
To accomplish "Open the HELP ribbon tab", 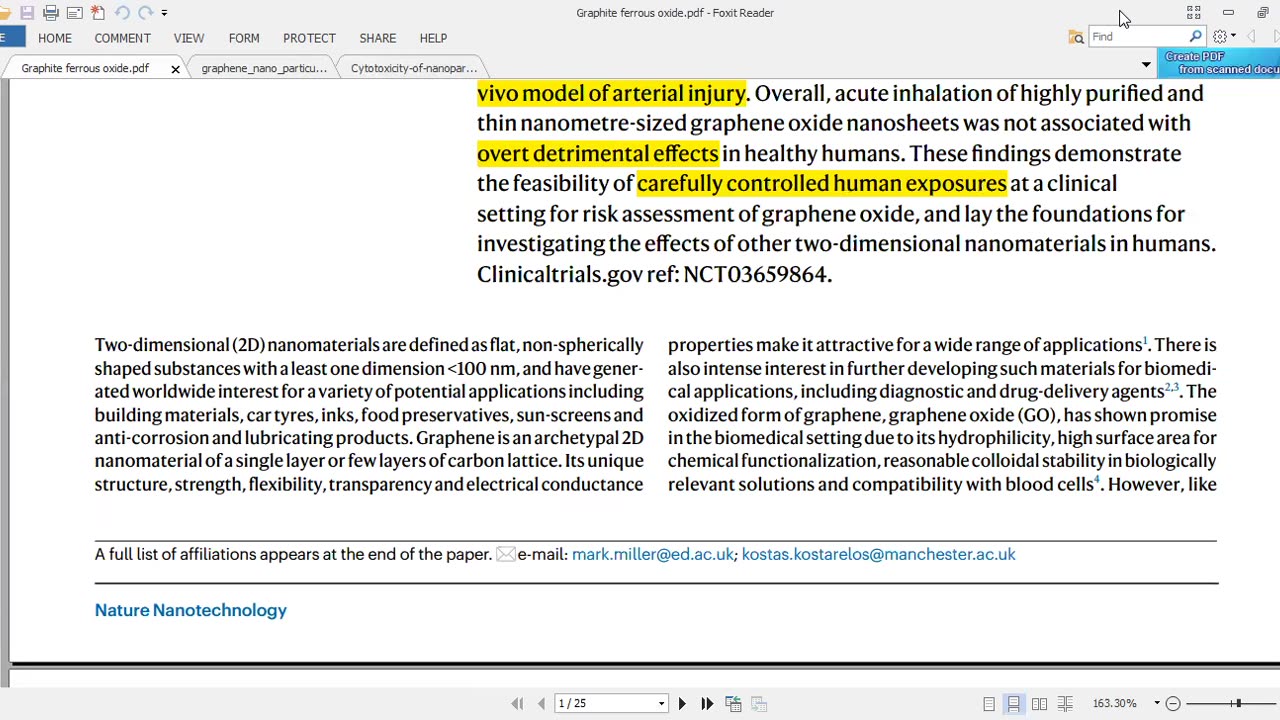I will [x=433, y=38].
